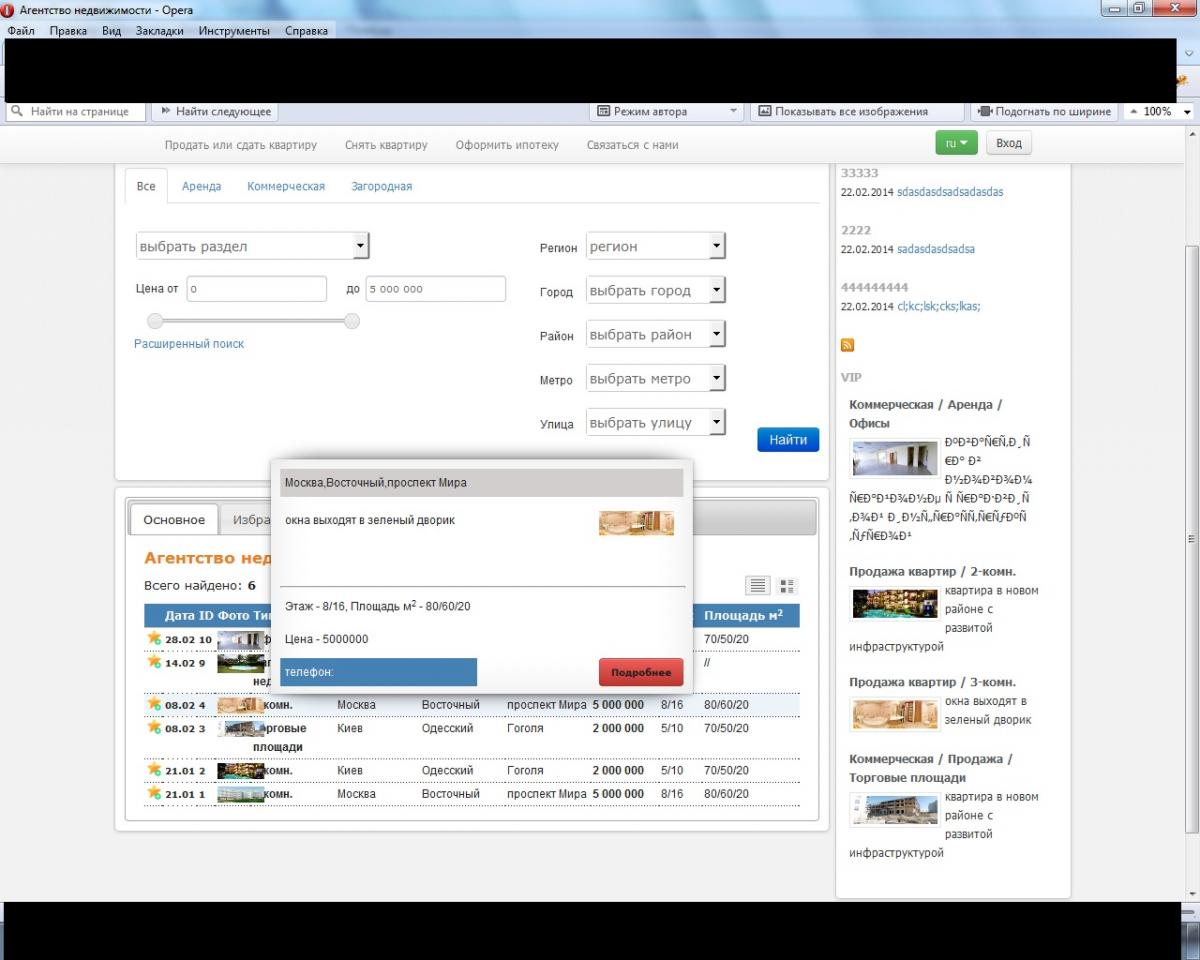This screenshot has height=960, width=1200.
Task: Open the Закладки menu
Action: 160,31
